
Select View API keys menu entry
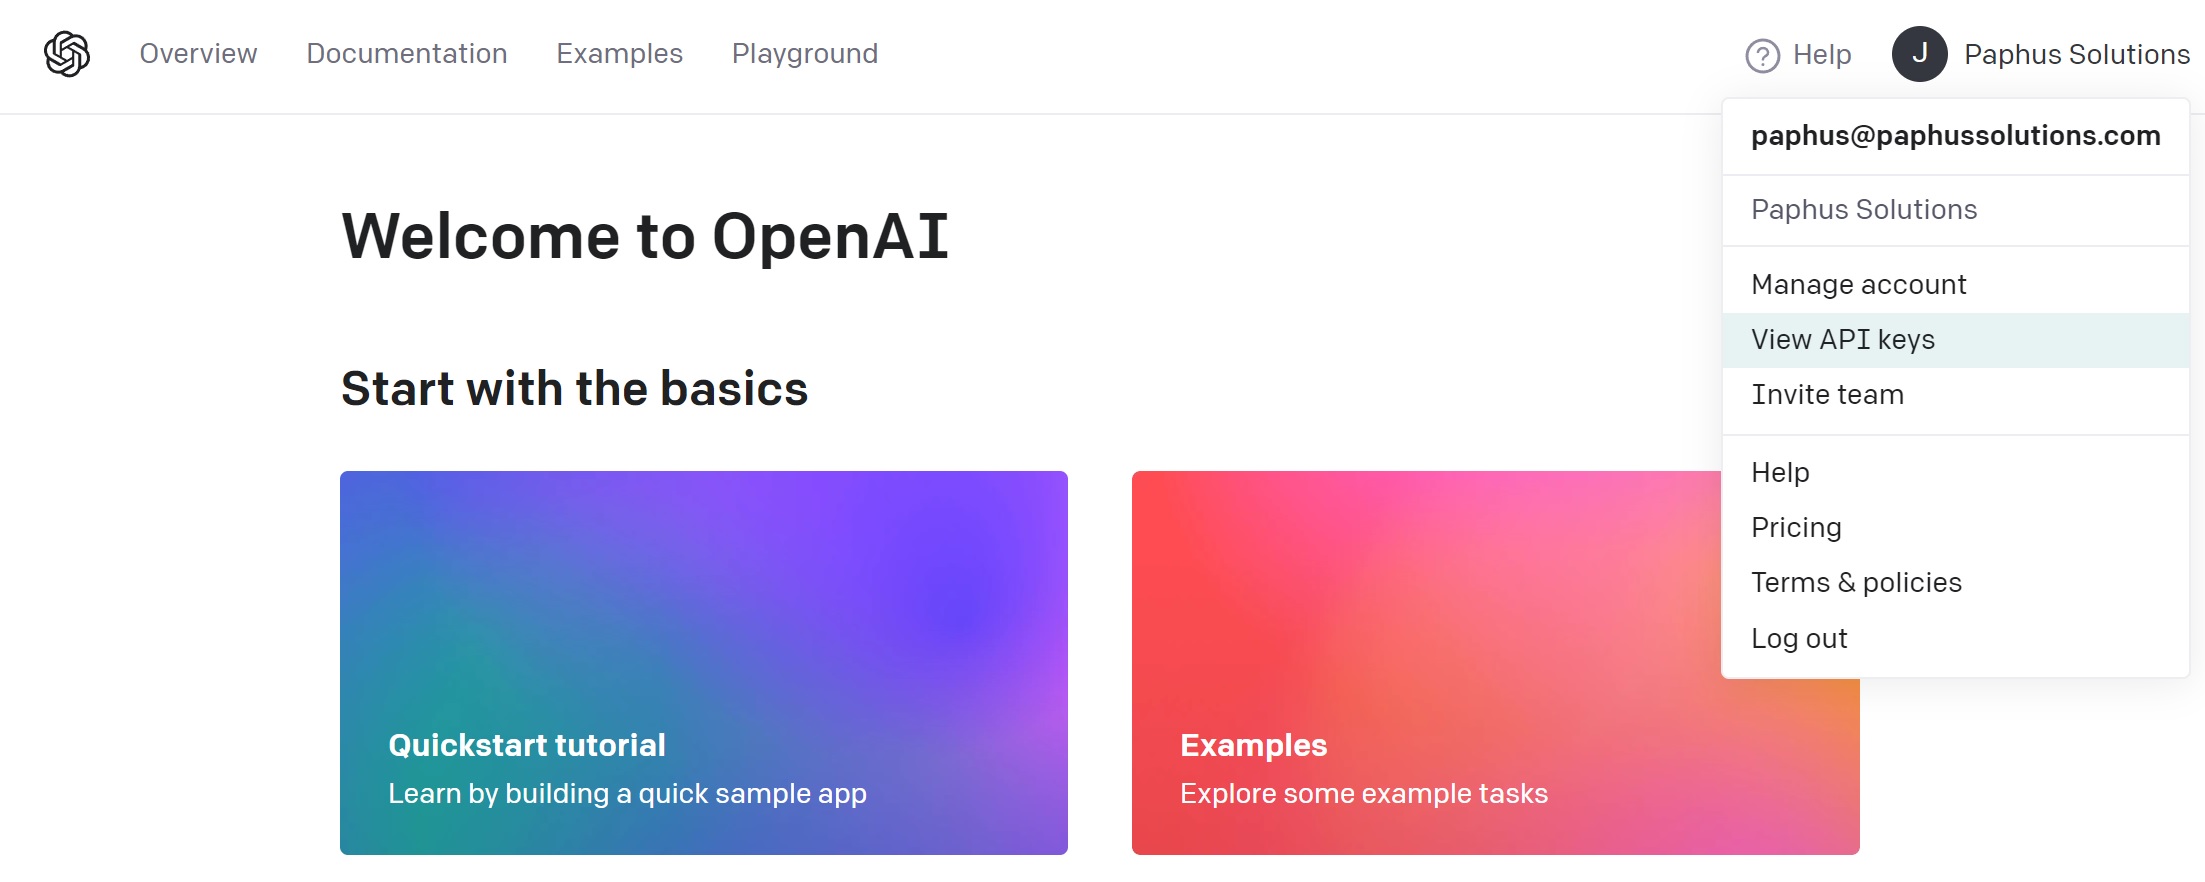click(x=1956, y=340)
